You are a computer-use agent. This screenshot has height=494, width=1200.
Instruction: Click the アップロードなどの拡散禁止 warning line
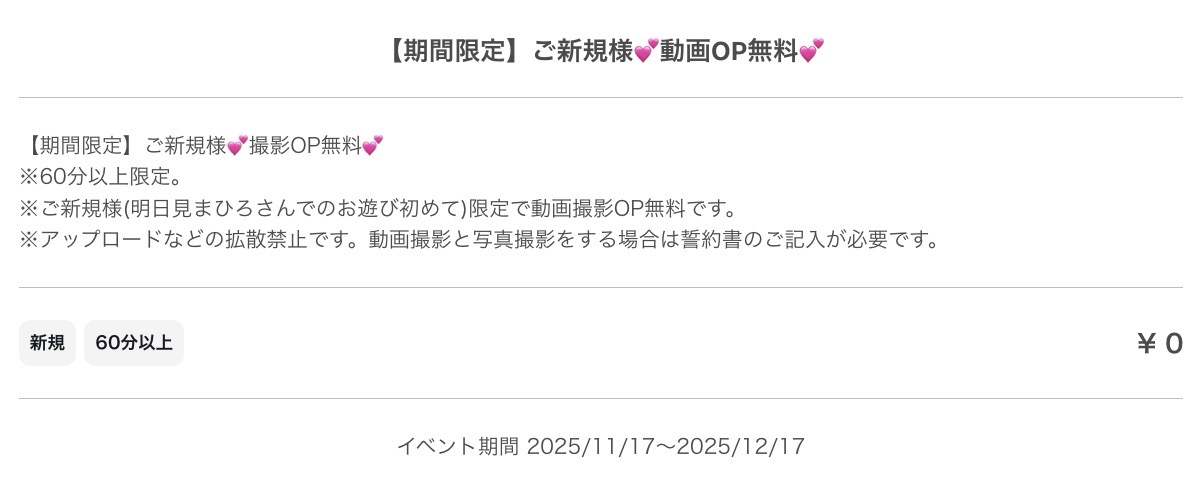point(479,240)
